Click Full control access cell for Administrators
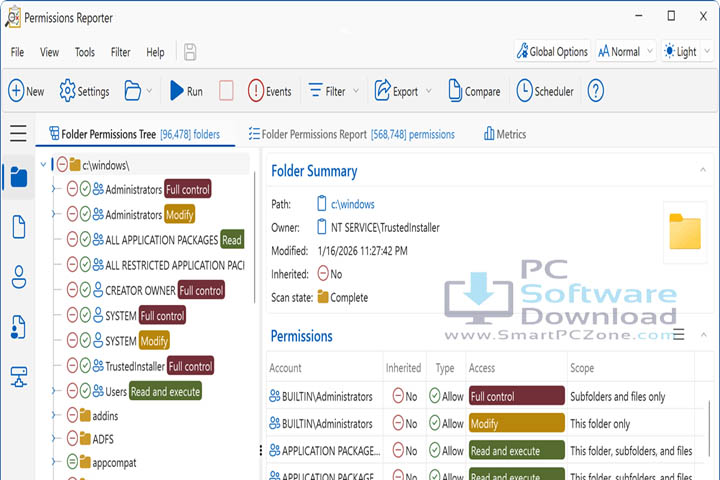 pos(517,395)
